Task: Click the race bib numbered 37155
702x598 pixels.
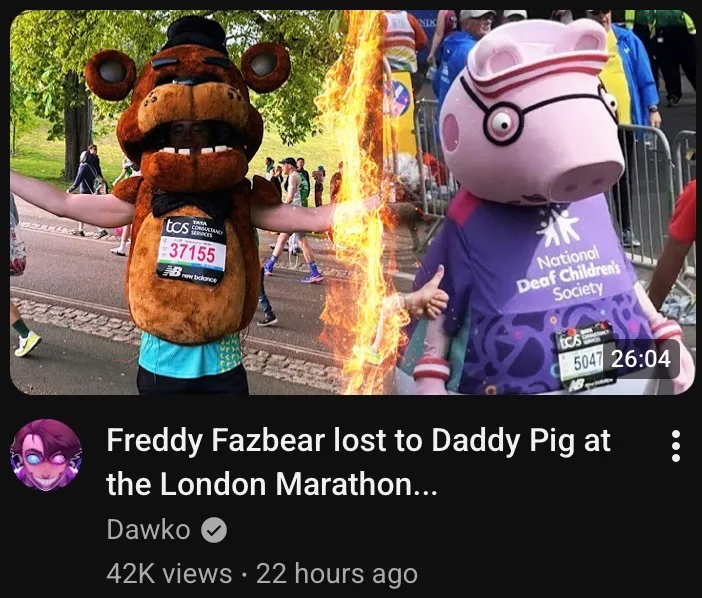Action: coord(192,251)
